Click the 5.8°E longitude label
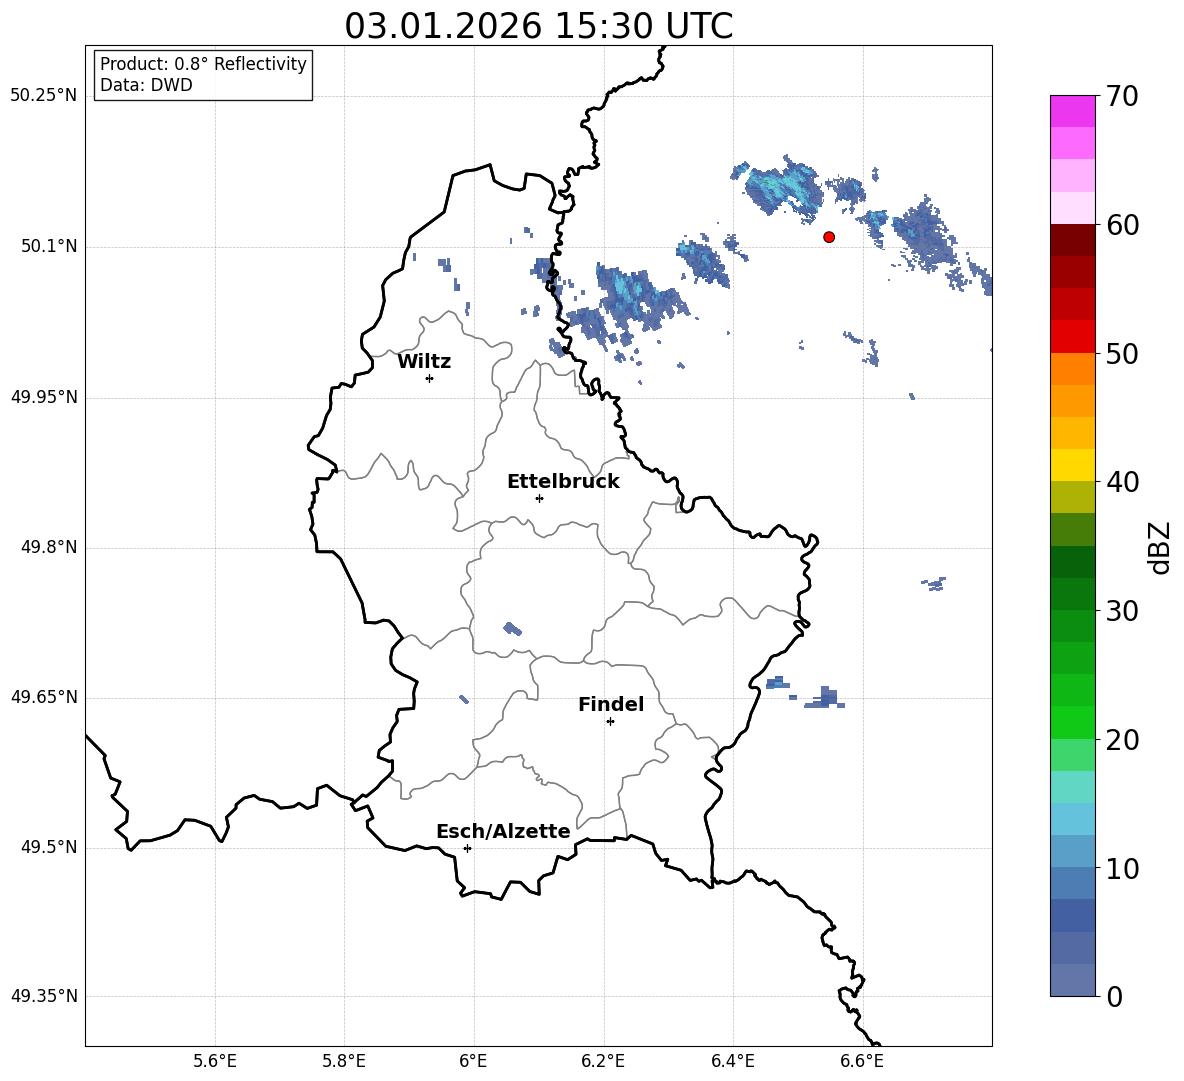This screenshot has height=1081, width=1184. click(344, 1061)
